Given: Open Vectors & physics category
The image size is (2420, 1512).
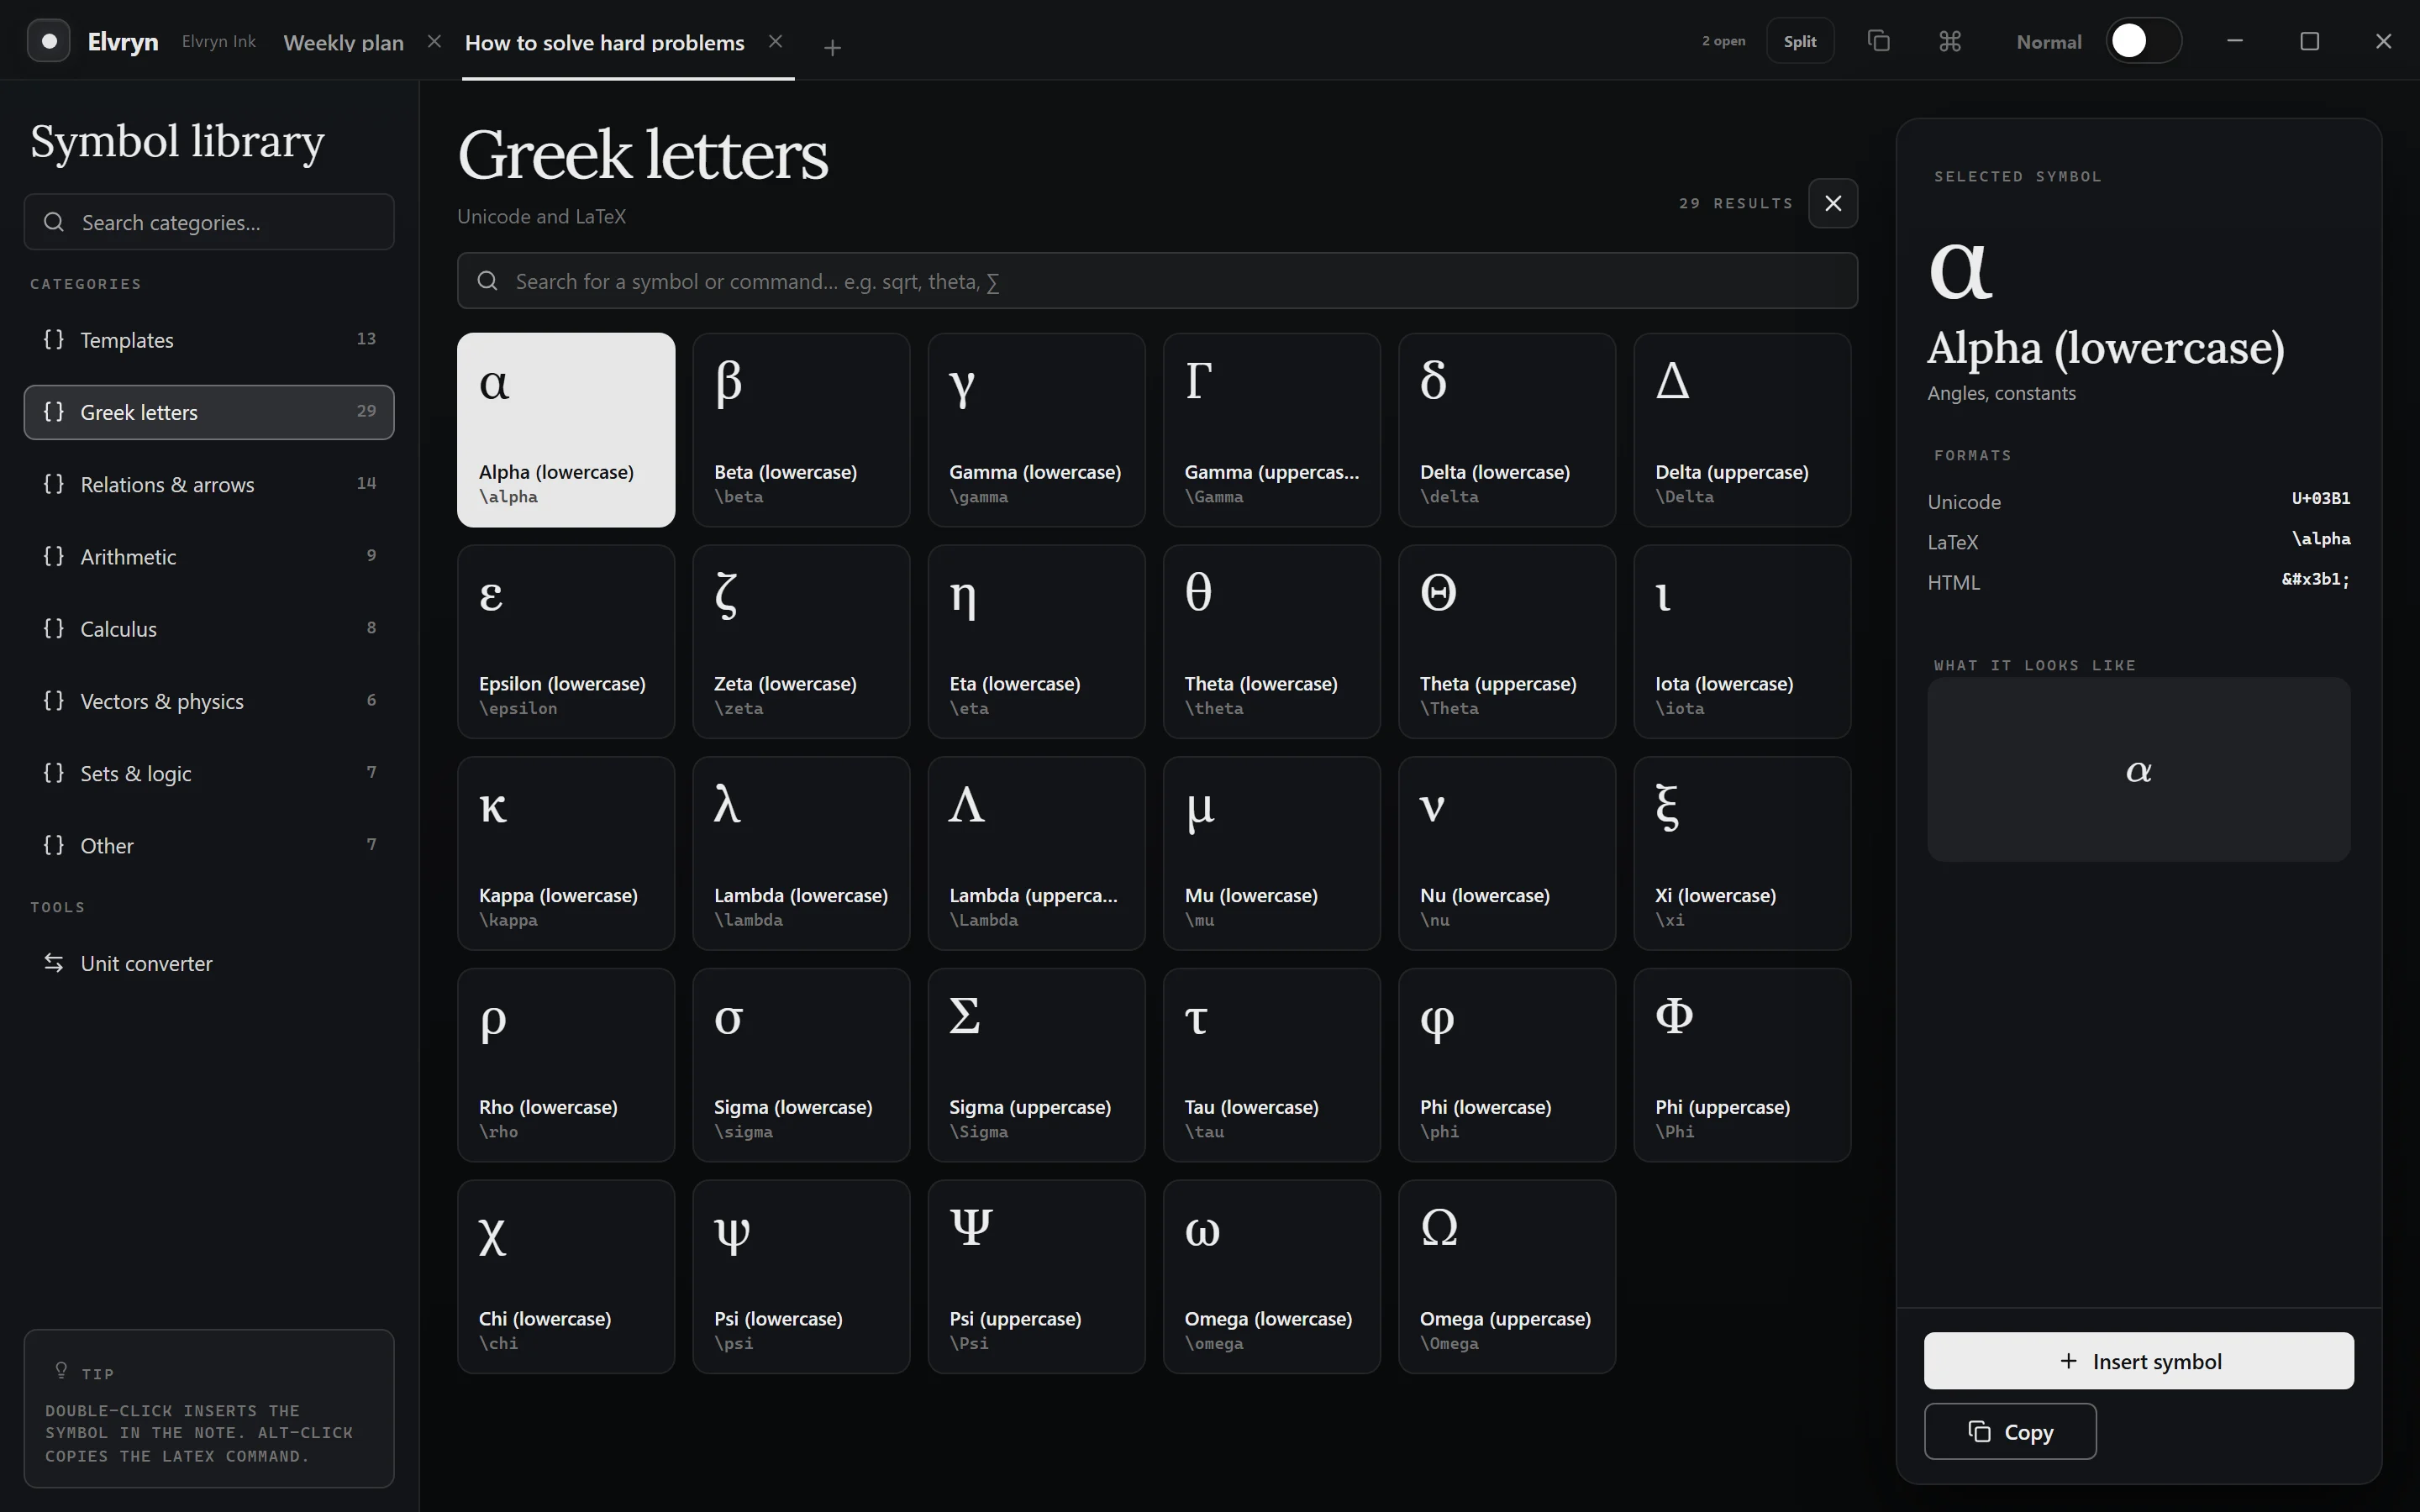Looking at the screenshot, I should [209, 701].
